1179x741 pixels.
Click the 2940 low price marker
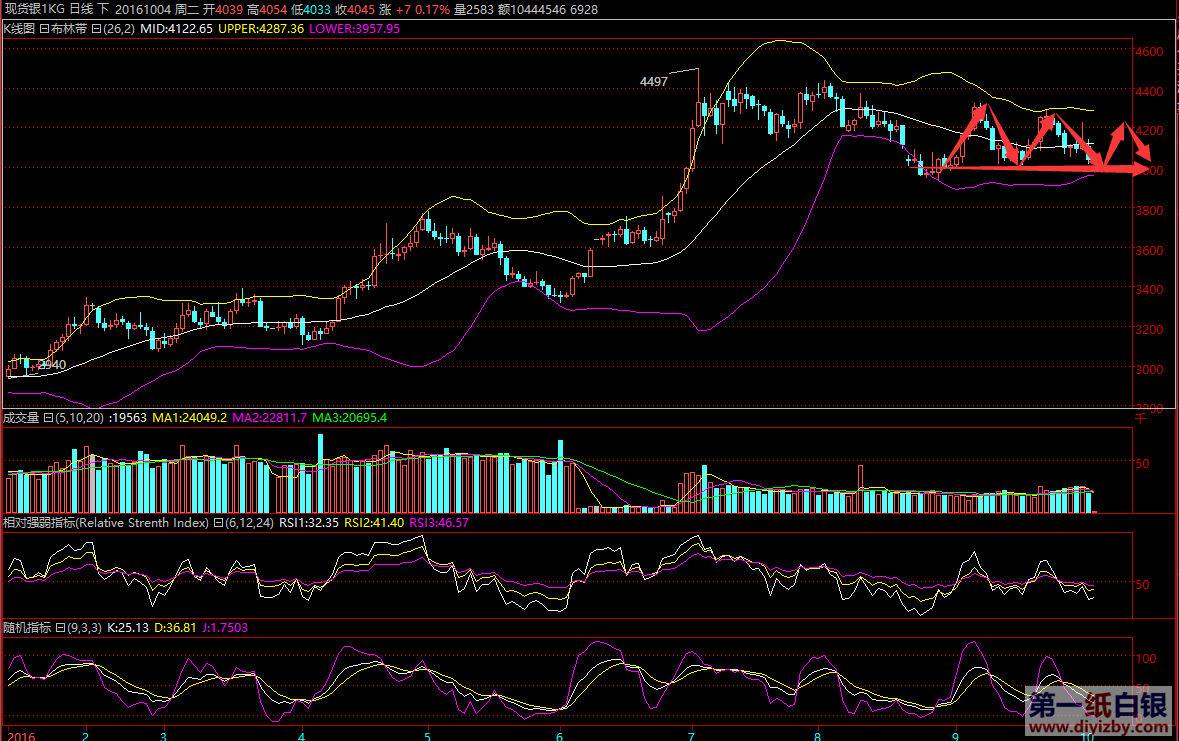[x=50, y=365]
